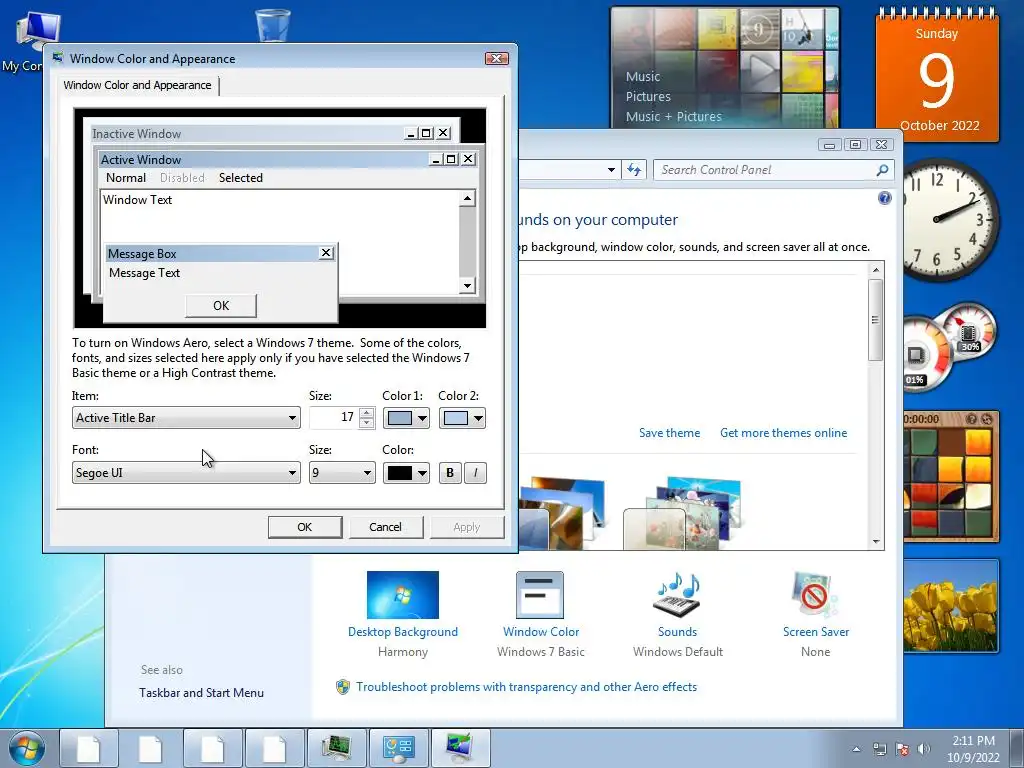Open the Sounds keyboard icon
The height and width of the screenshot is (768, 1024).
[677, 594]
